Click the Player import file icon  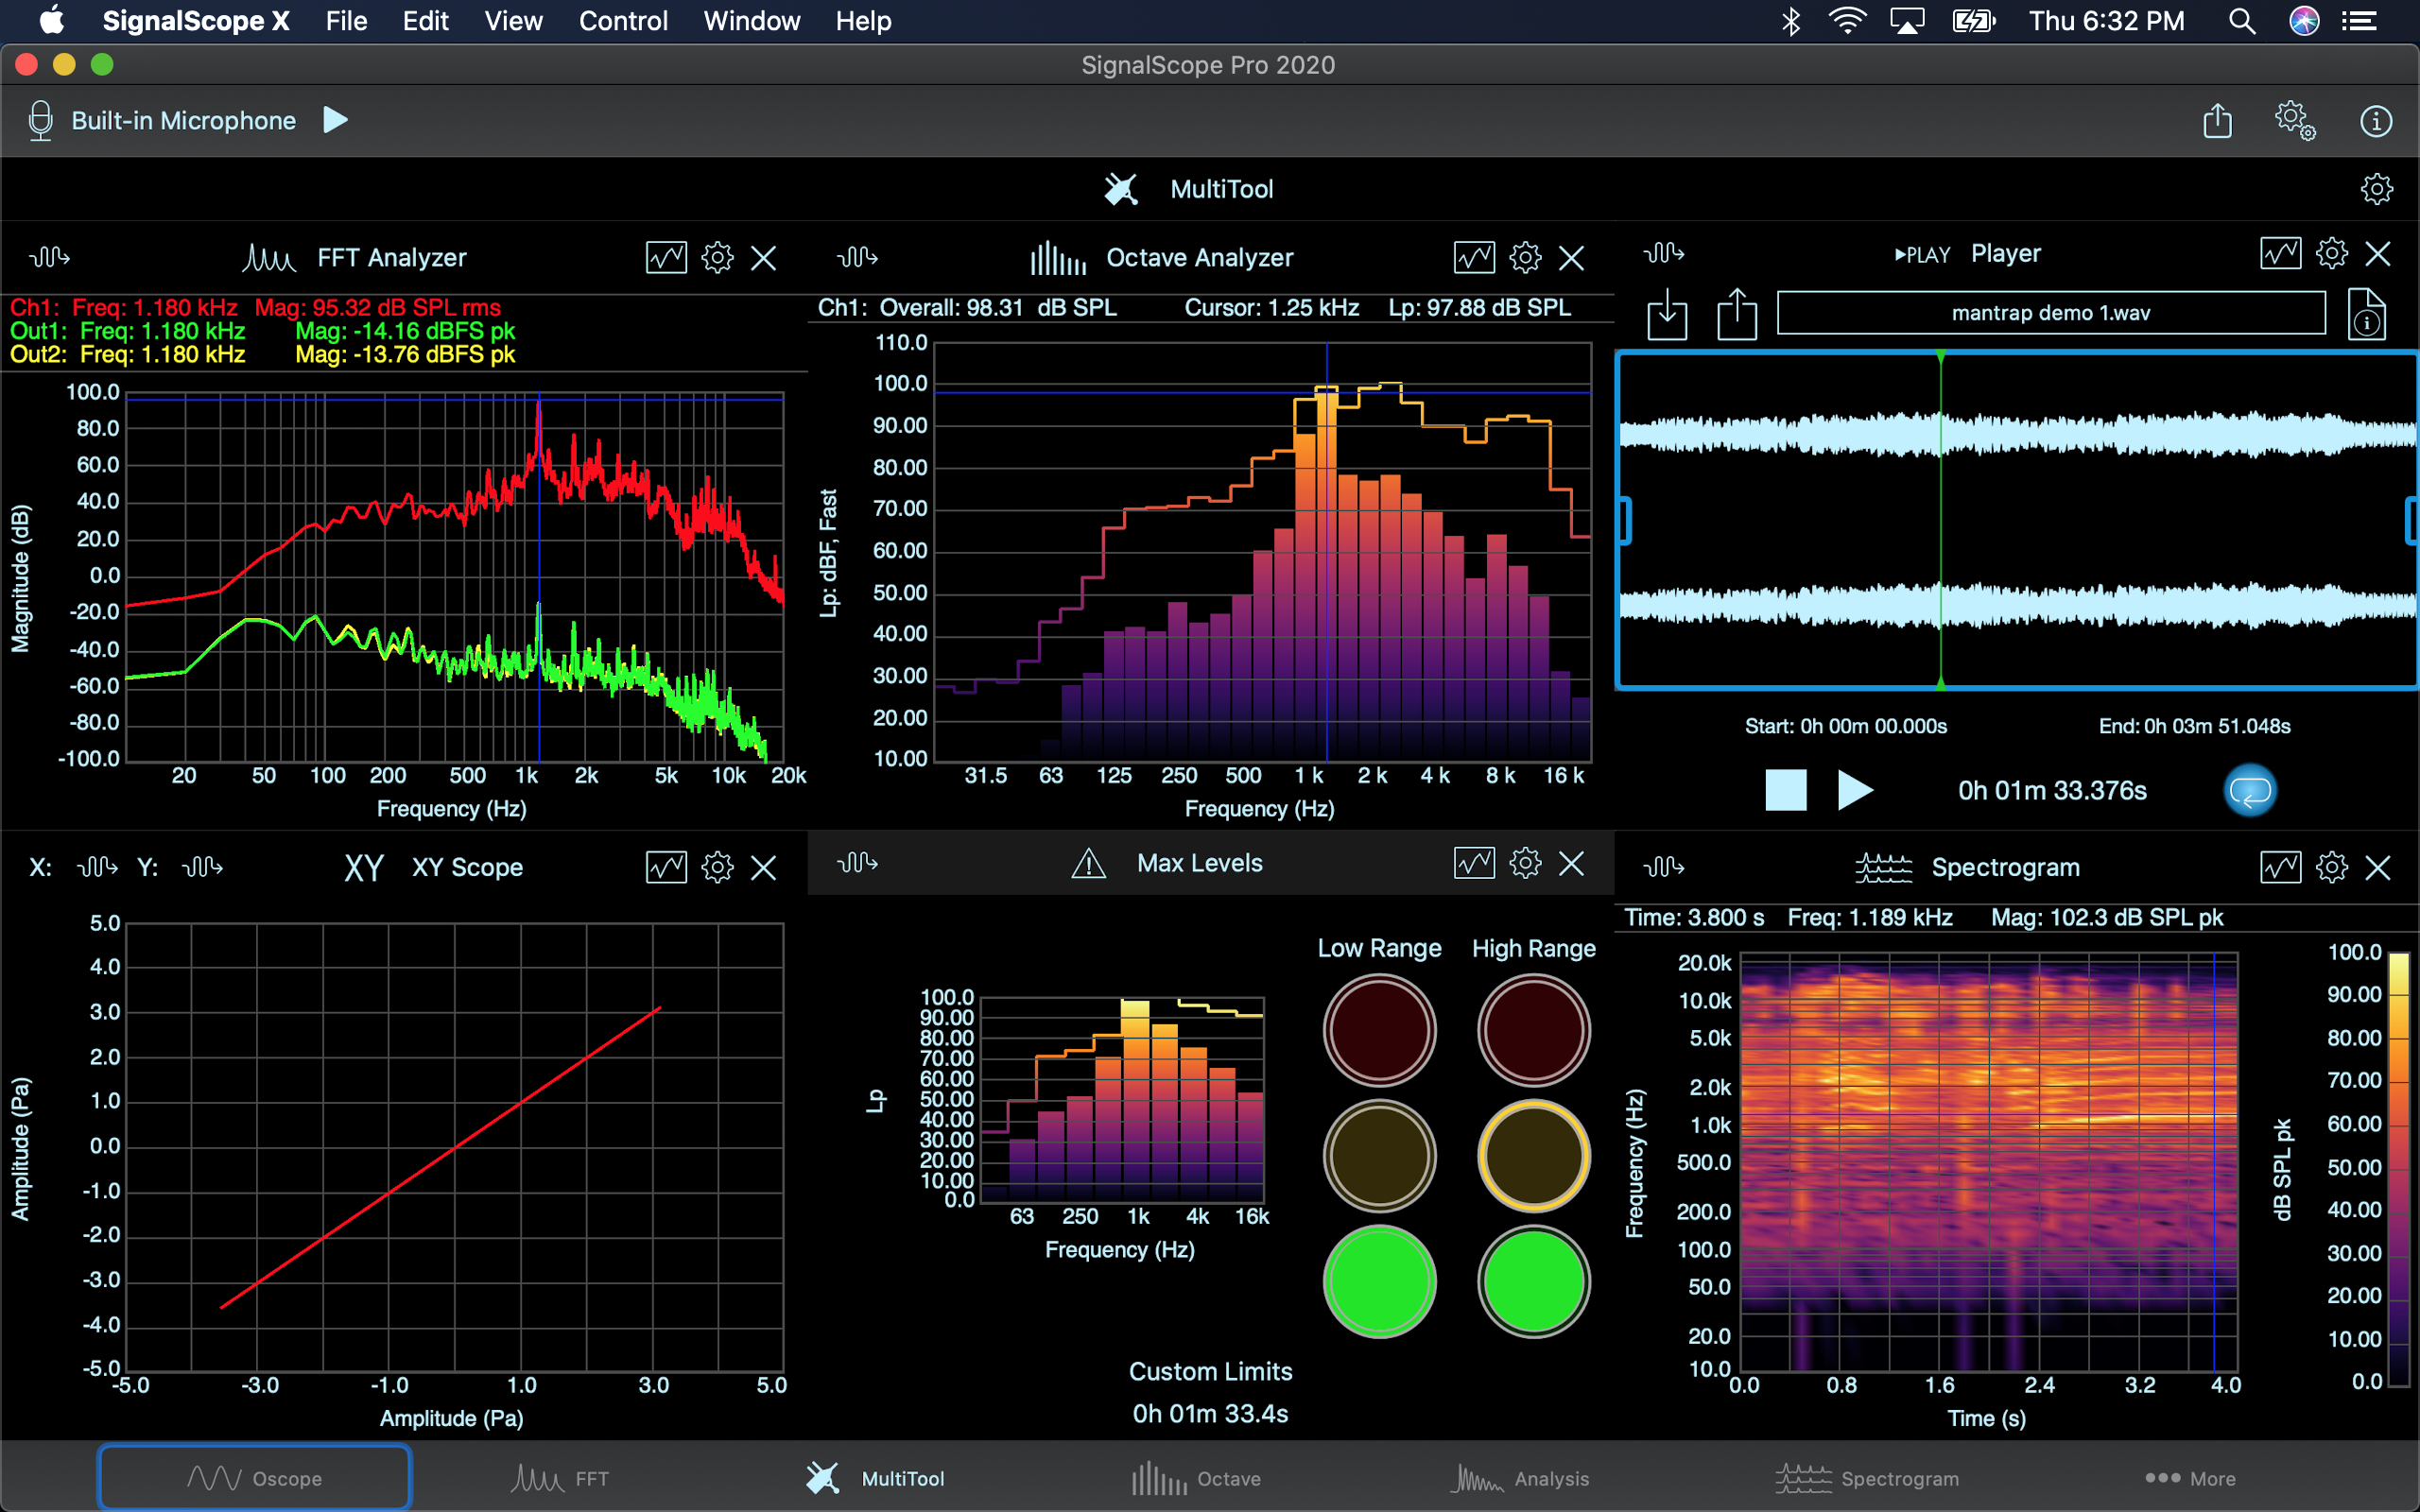pos(1666,314)
